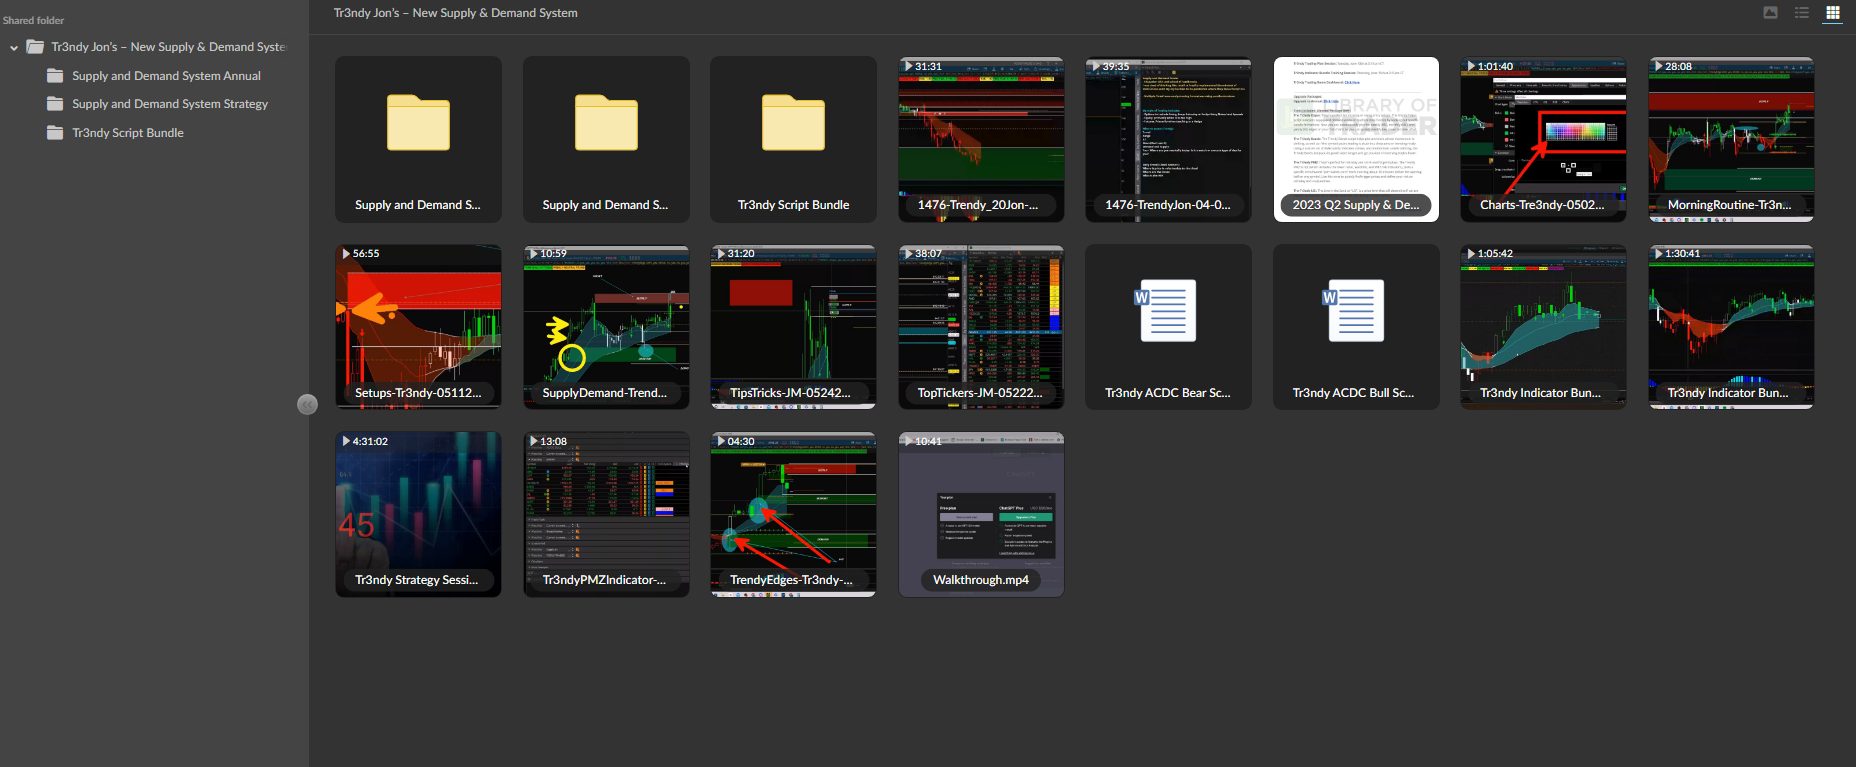Viewport: 1856px width, 767px height.
Task: Open 2023 Q2 Supply & De... document
Action: click(x=1356, y=139)
